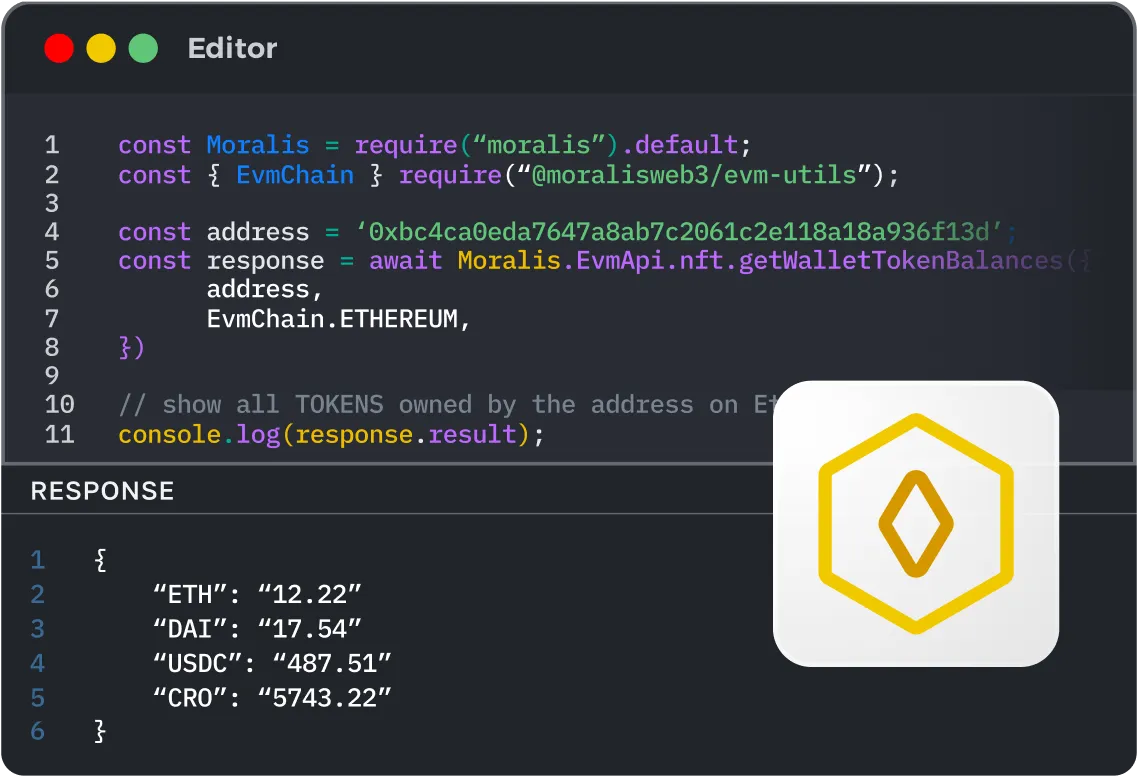
Task: Click the yellow hexagon logo badge
Action: coord(916,524)
